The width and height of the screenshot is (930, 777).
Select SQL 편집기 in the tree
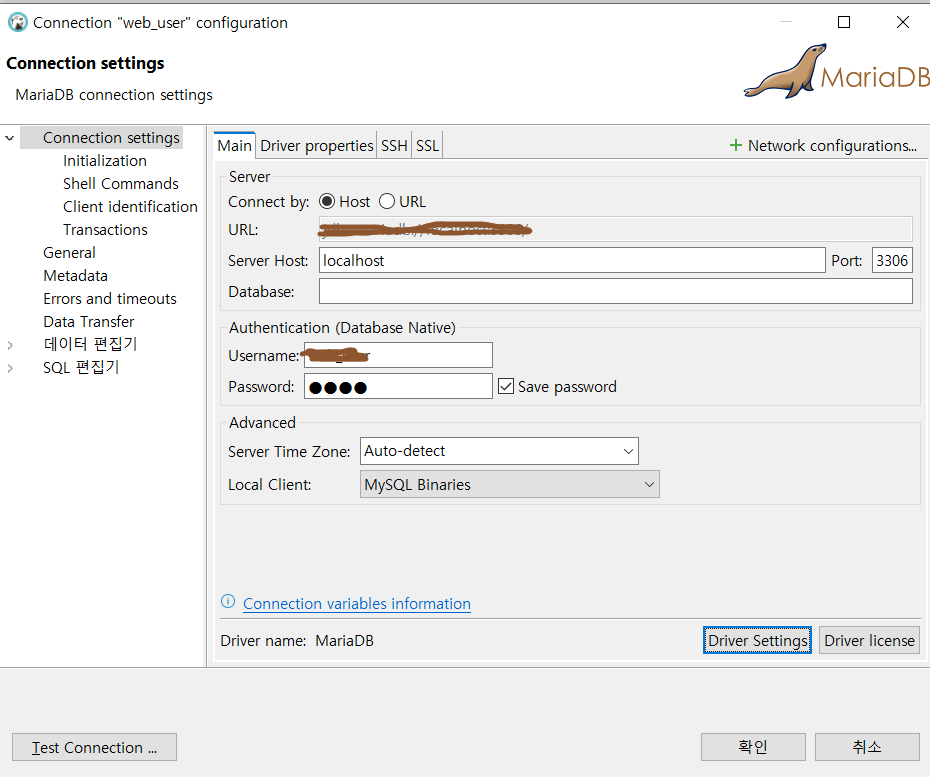coord(81,368)
